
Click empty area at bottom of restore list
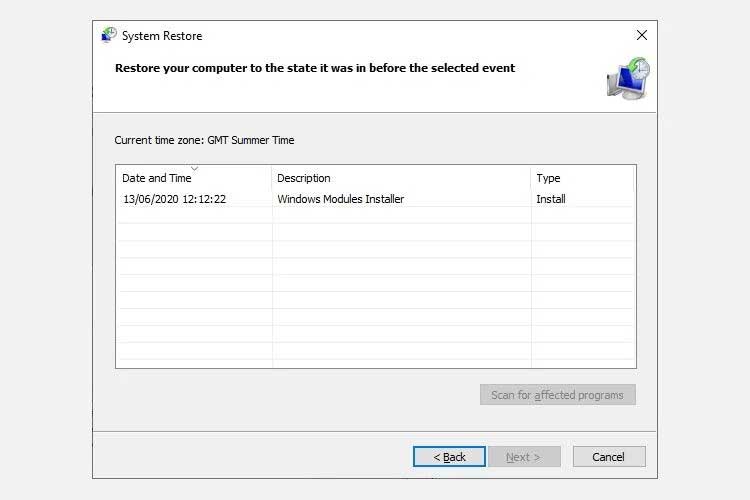[375, 352]
